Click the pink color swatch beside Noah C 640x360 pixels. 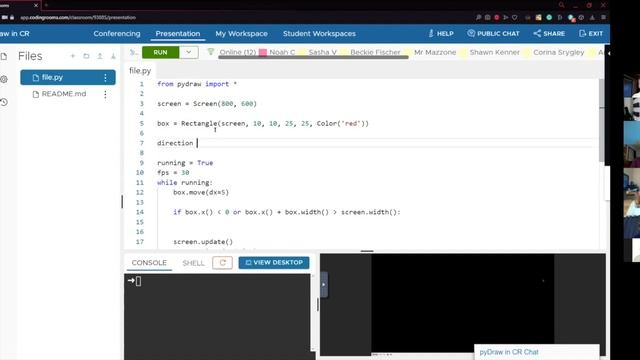(x=263, y=52)
